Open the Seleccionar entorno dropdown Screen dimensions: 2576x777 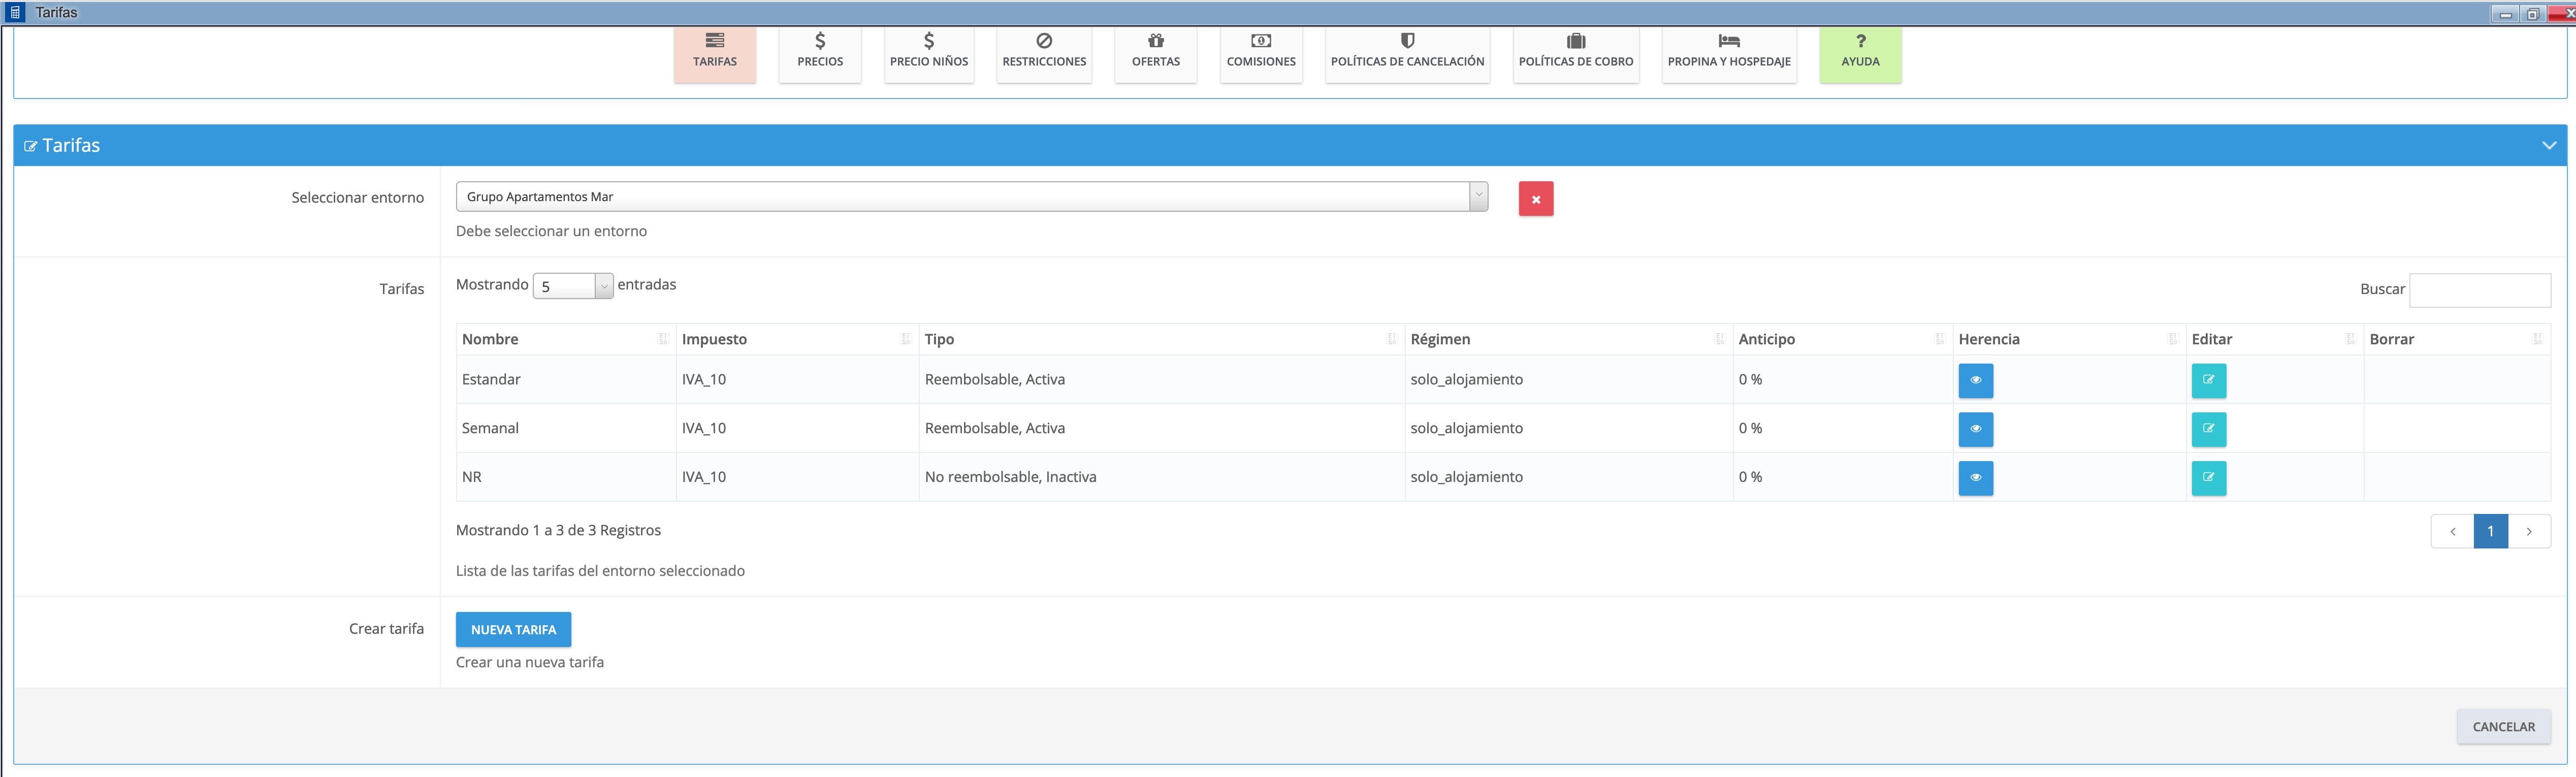tap(971, 197)
